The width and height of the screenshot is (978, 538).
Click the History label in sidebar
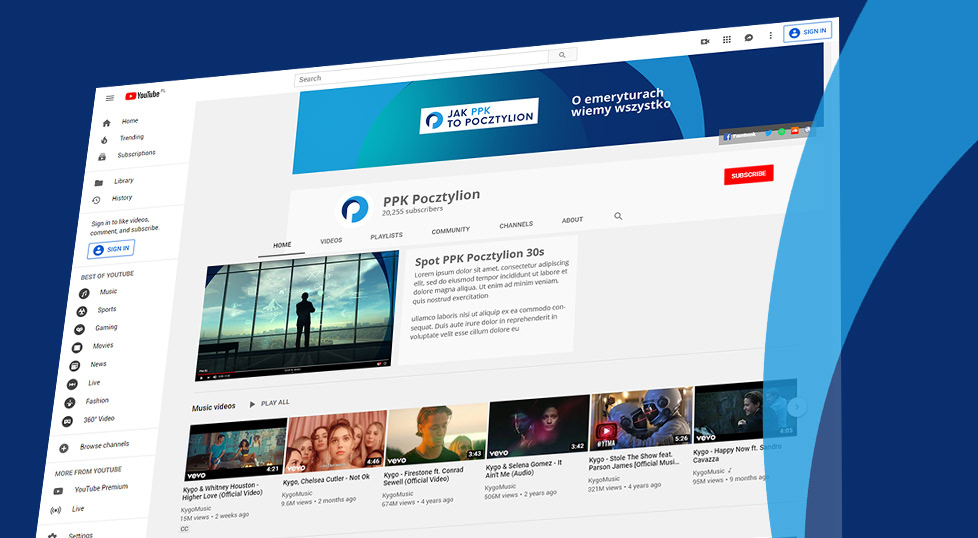122,198
